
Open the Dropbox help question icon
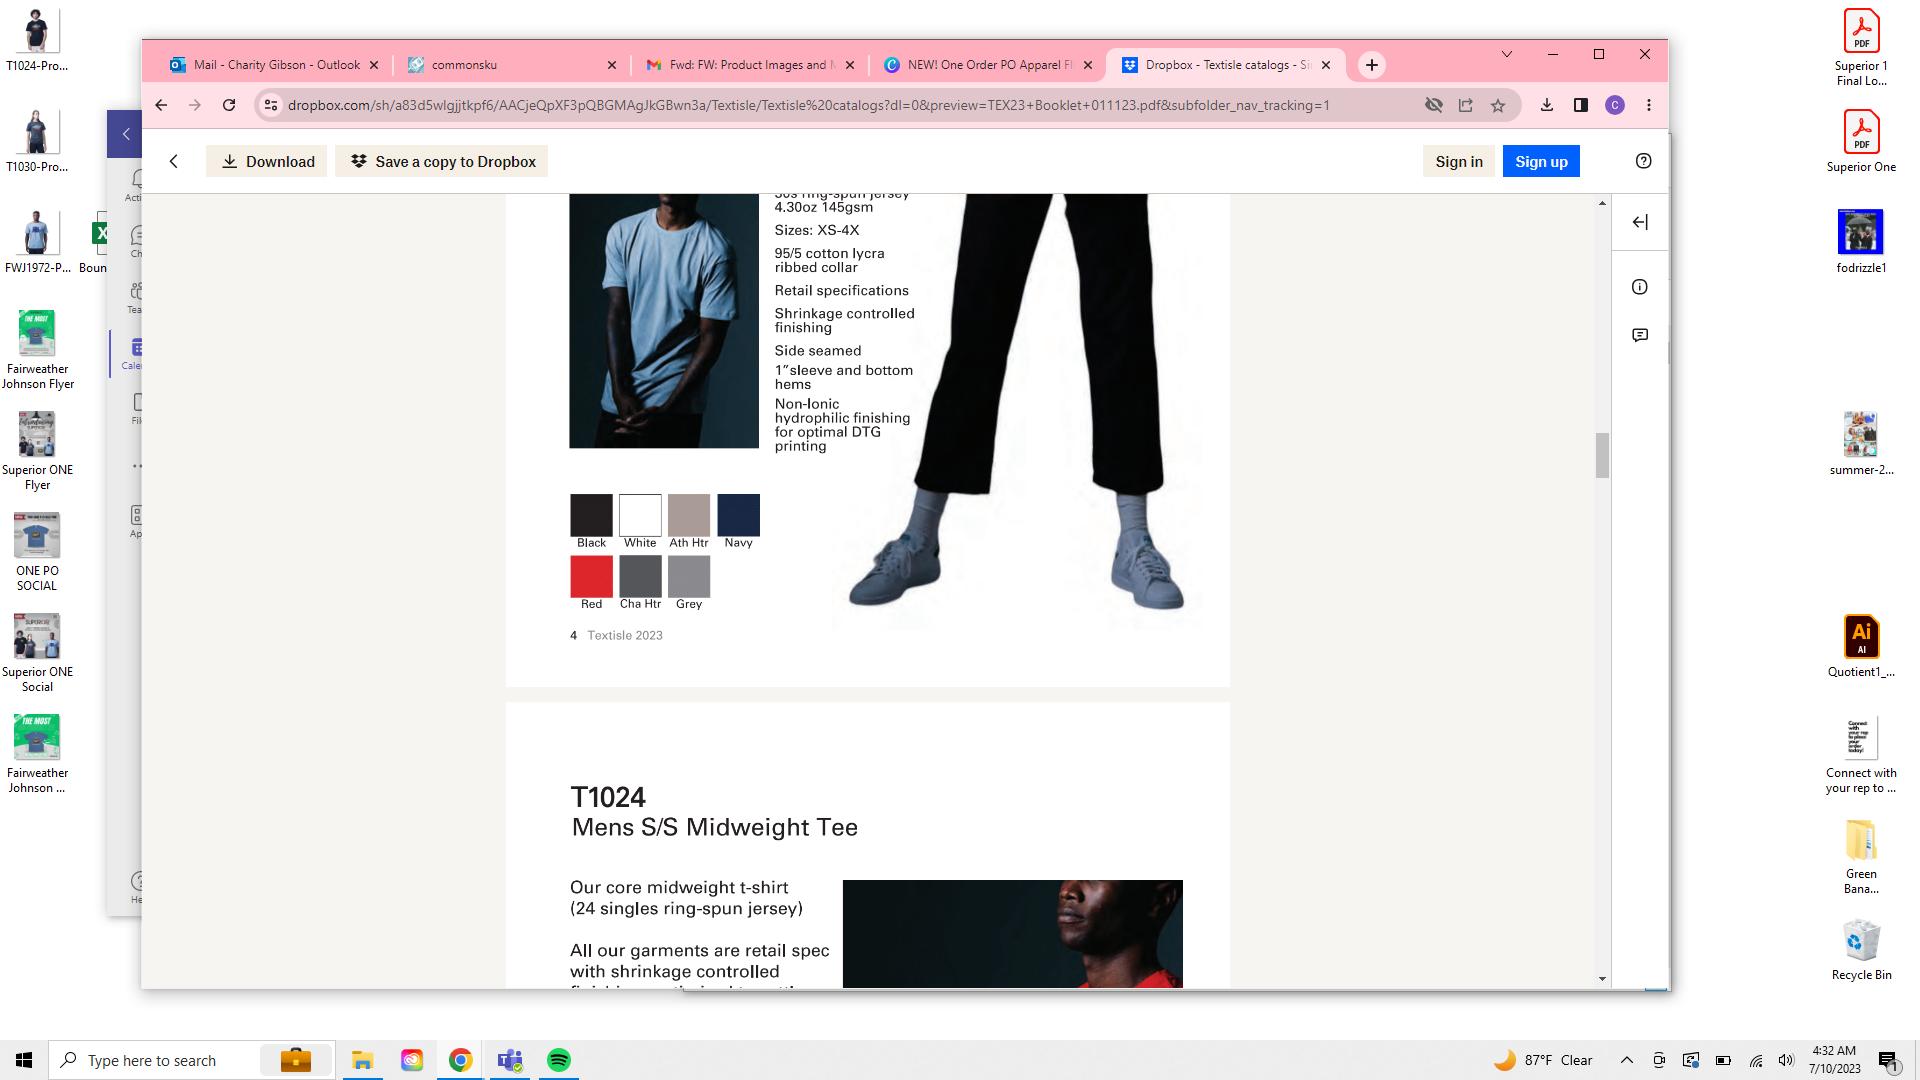tap(1643, 161)
